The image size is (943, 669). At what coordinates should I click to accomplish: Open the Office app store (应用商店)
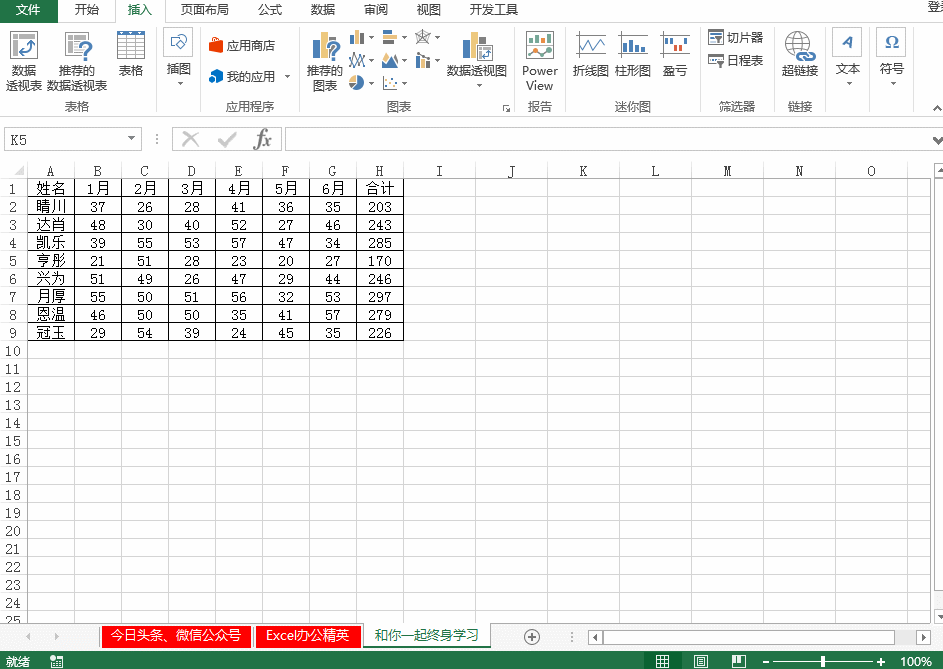(242, 46)
